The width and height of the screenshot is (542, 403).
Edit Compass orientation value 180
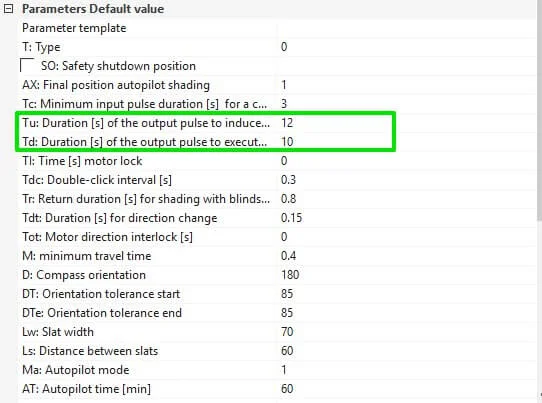point(290,275)
